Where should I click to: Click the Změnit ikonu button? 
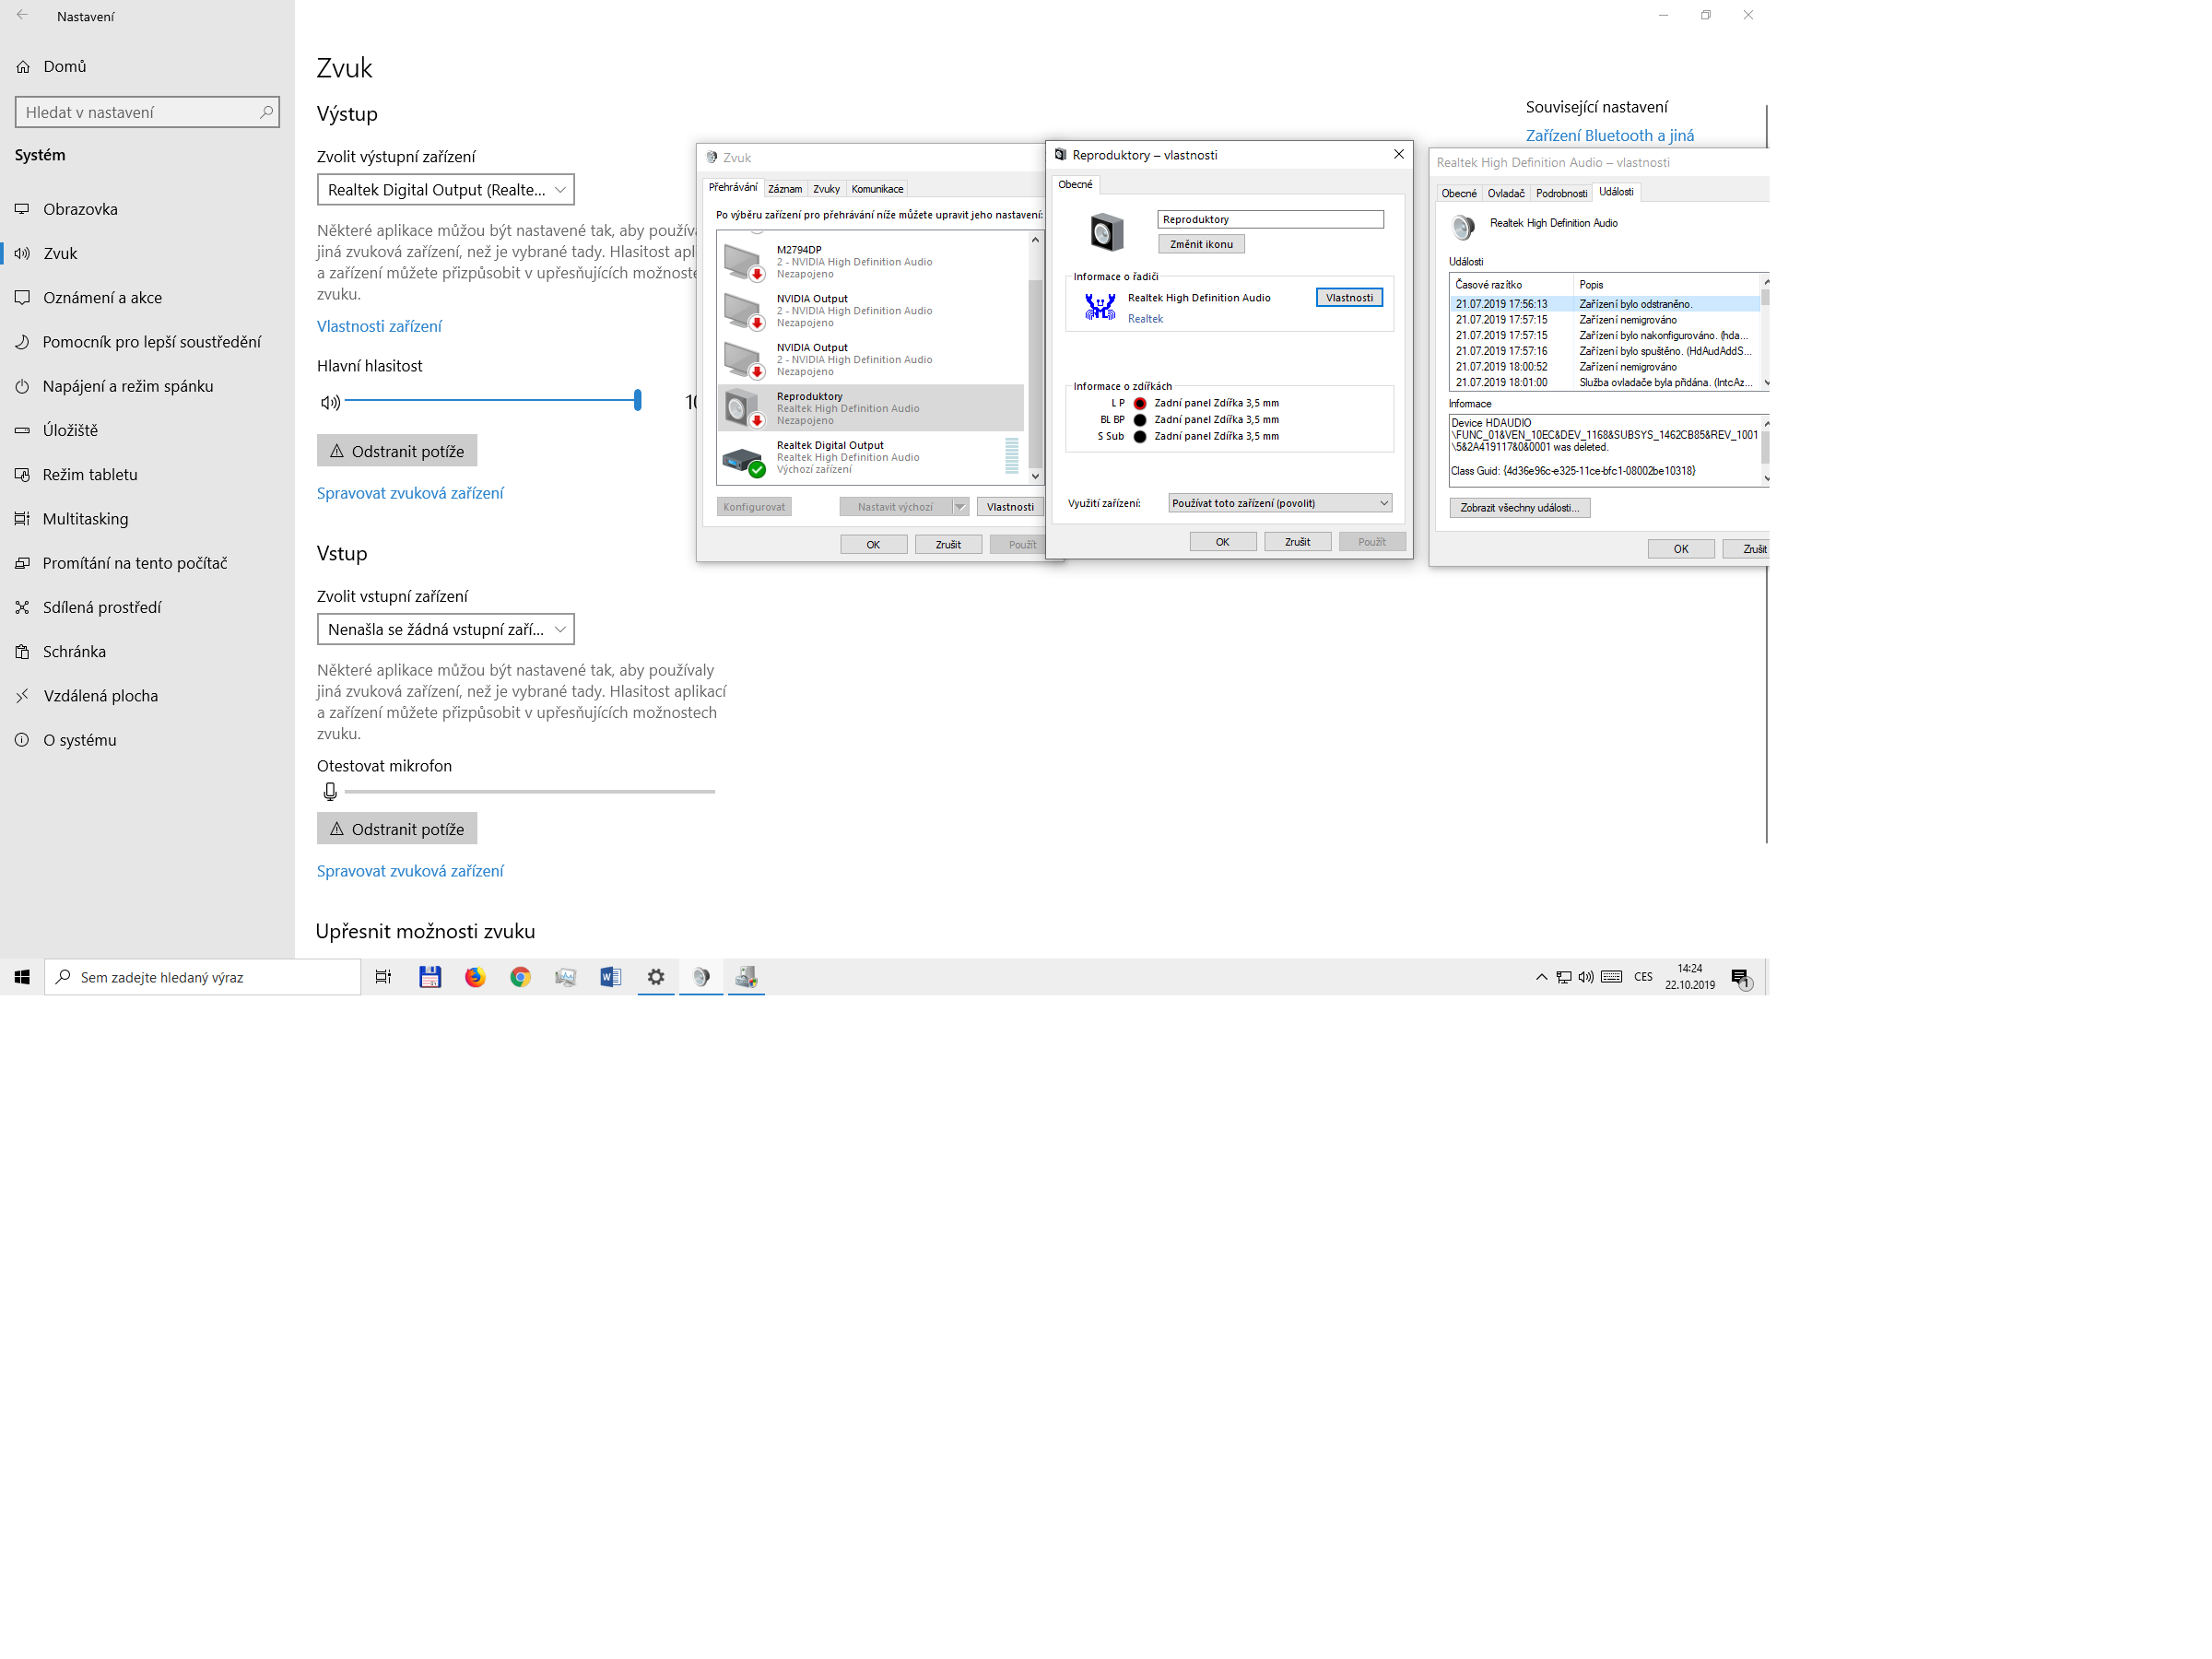point(1201,244)
